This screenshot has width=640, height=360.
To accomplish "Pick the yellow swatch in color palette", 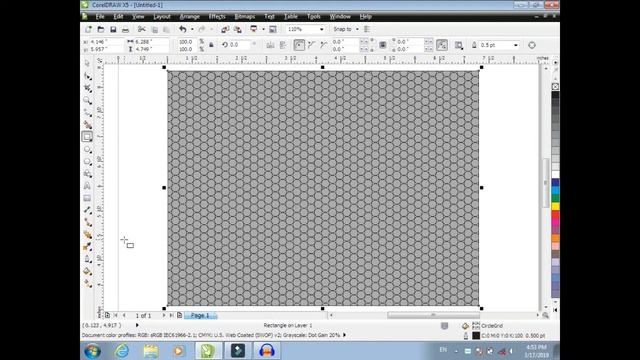I will [556, 207].
